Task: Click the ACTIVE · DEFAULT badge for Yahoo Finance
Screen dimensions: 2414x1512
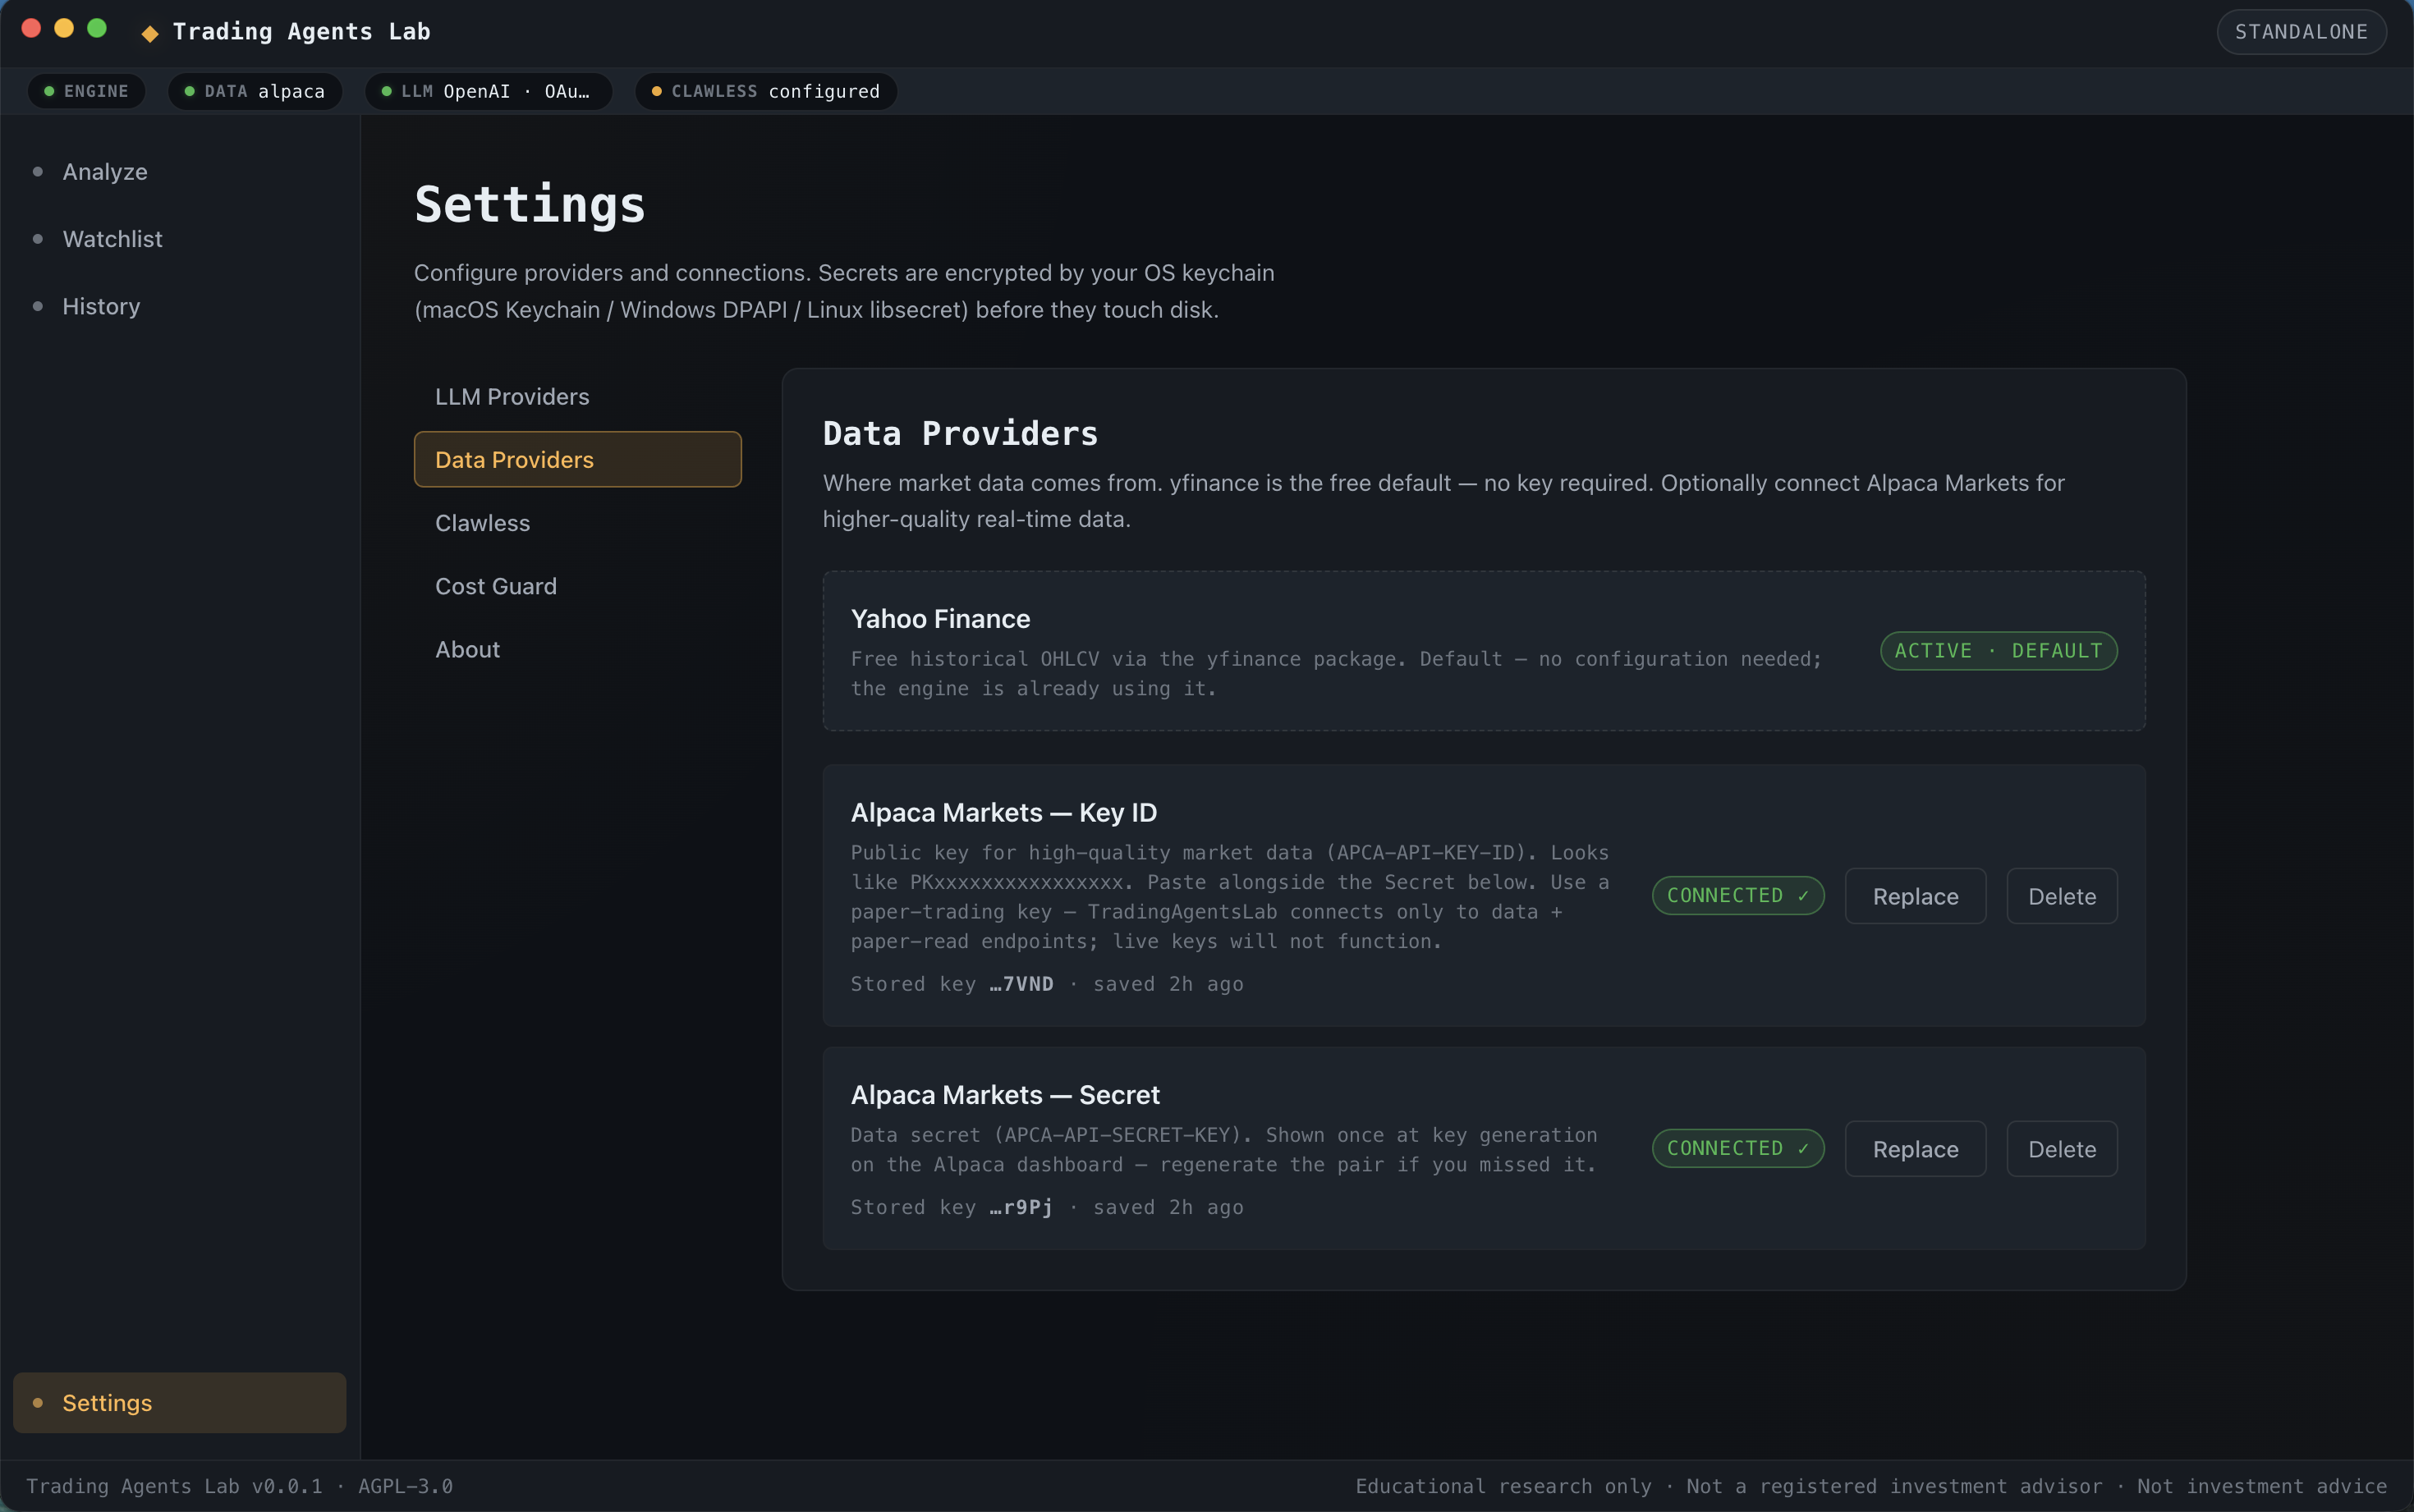Action: click(1998, 651)
